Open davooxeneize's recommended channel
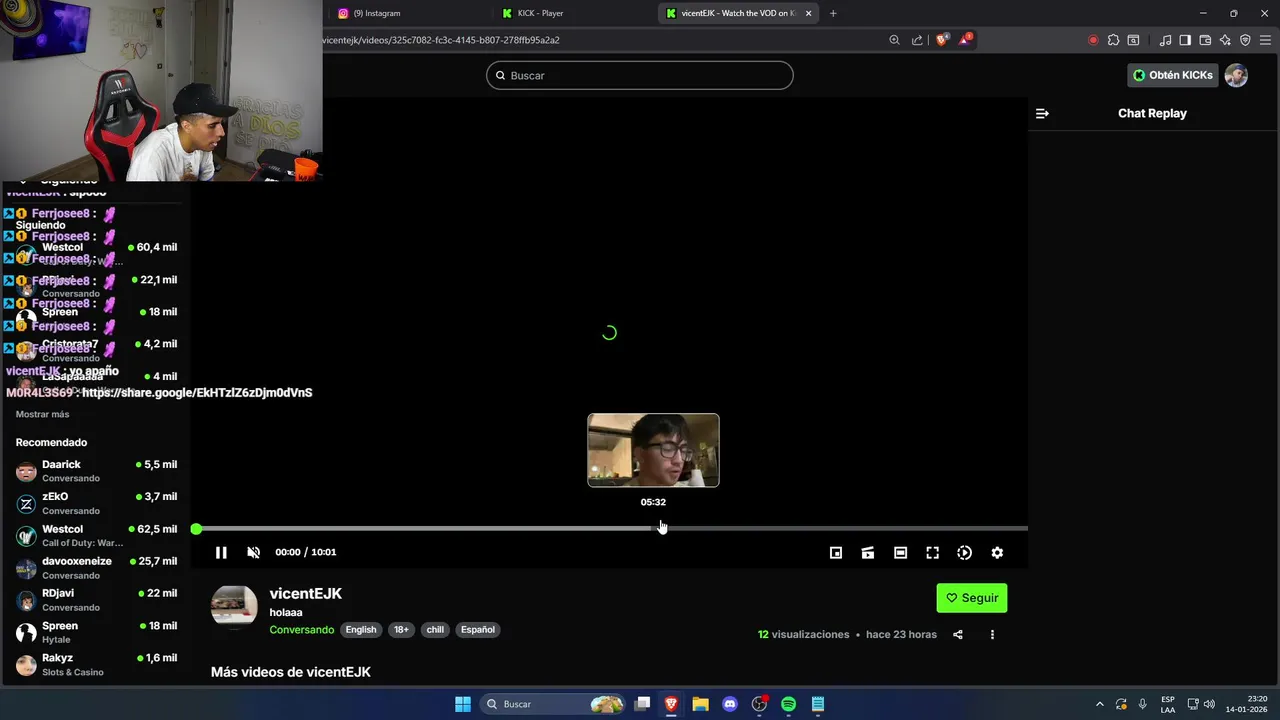Viewport: 1280px width, 720px height. pyautogui.click(x=95, y=568)
